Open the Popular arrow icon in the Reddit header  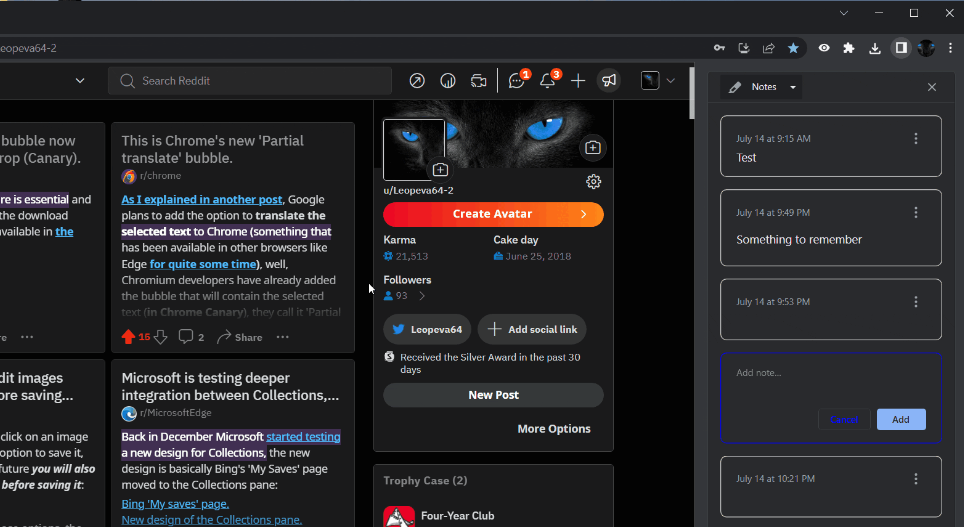(418, 81)
